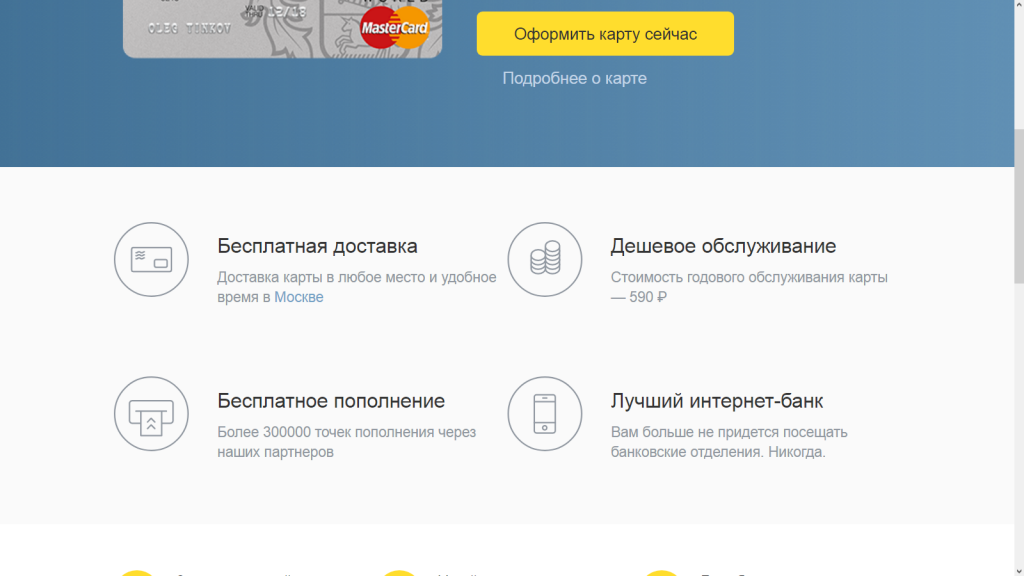Click the middle yellow circle at page bottom
1024x576 pixels.
399,573
